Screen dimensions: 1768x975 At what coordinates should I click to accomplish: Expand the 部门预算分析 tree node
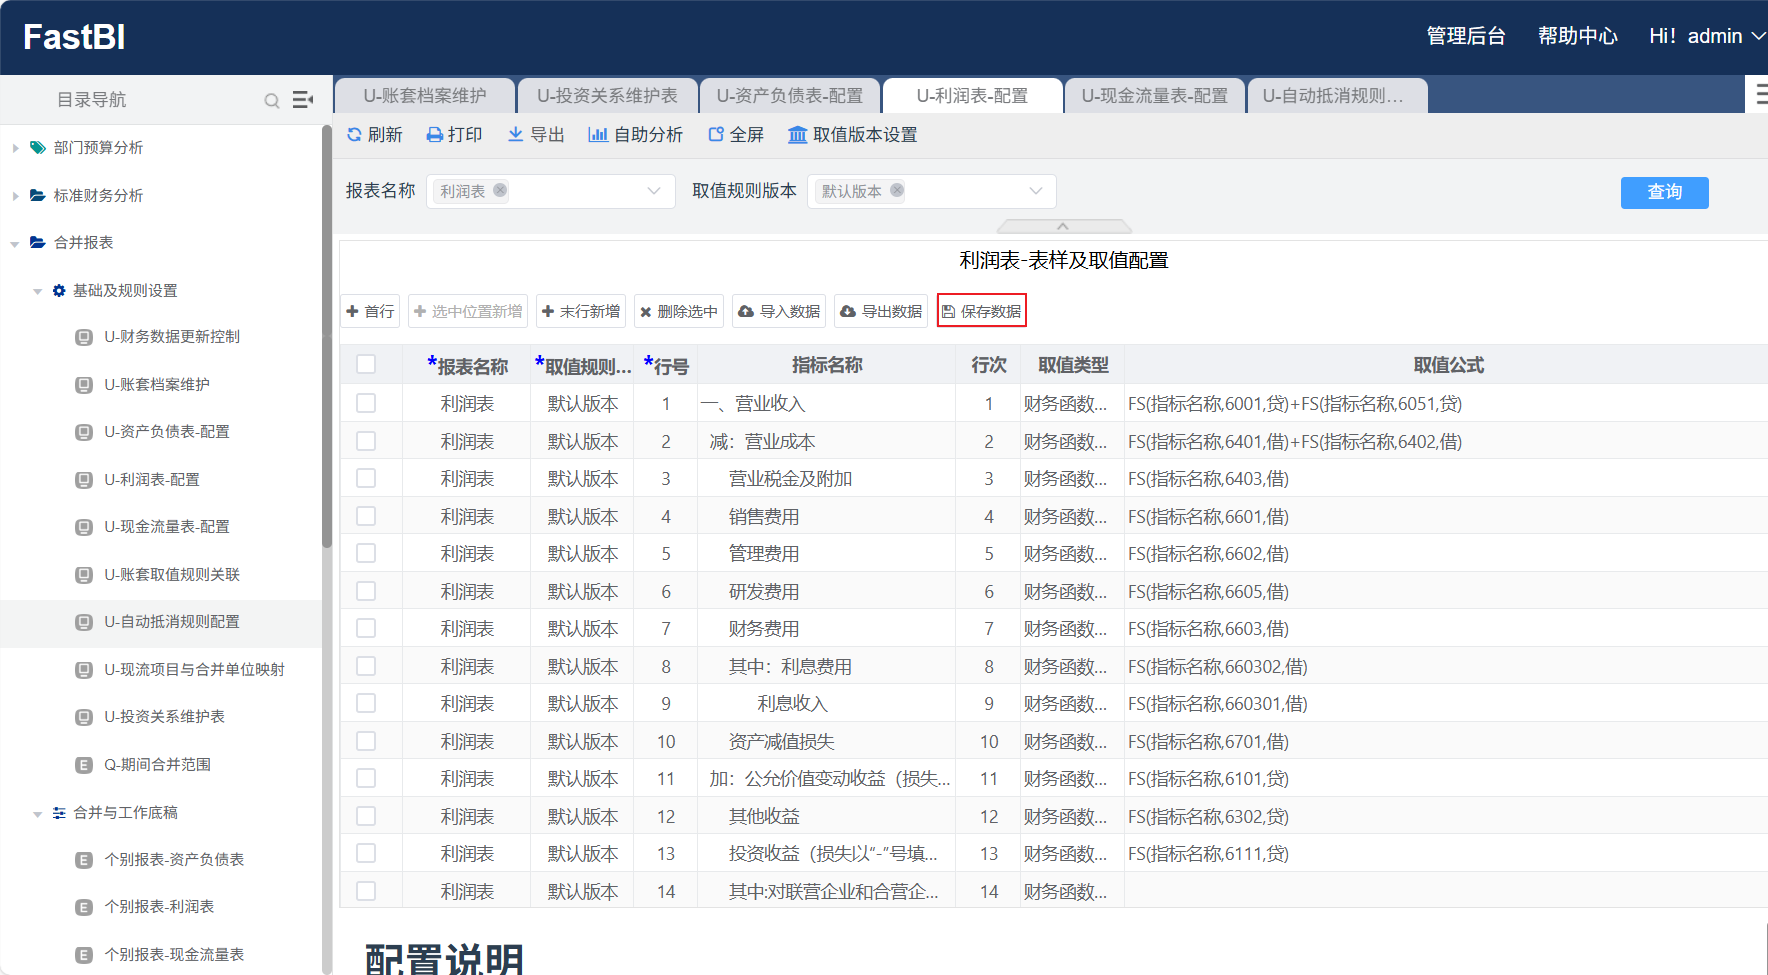coord(15,148)
